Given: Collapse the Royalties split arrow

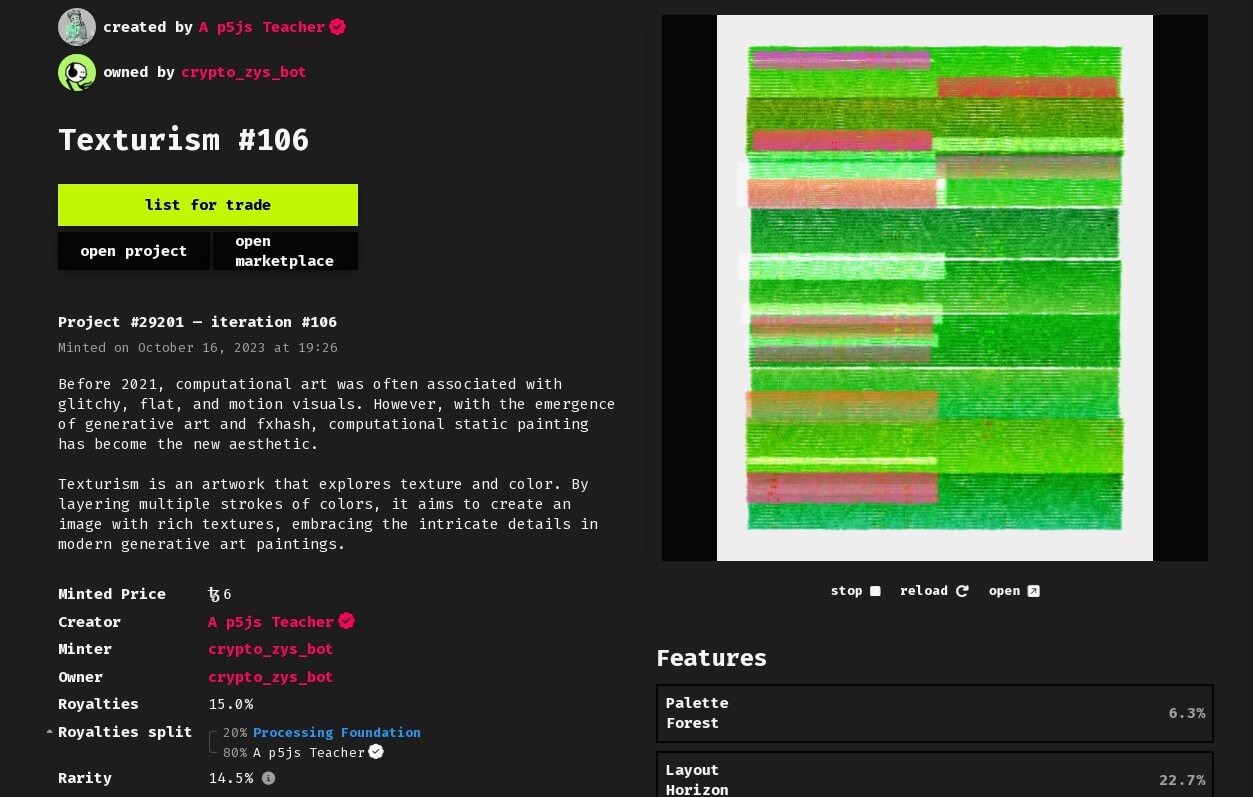Looking at the screenshot, I should click(x=50, y=732).
